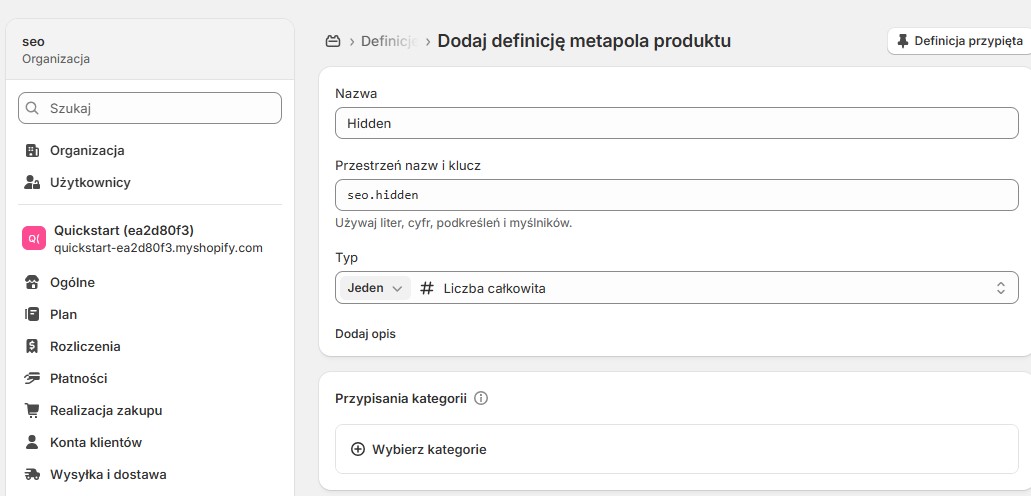Click the Definicja przypięta button
The image size is (1031, 496).
coord(959,41)
